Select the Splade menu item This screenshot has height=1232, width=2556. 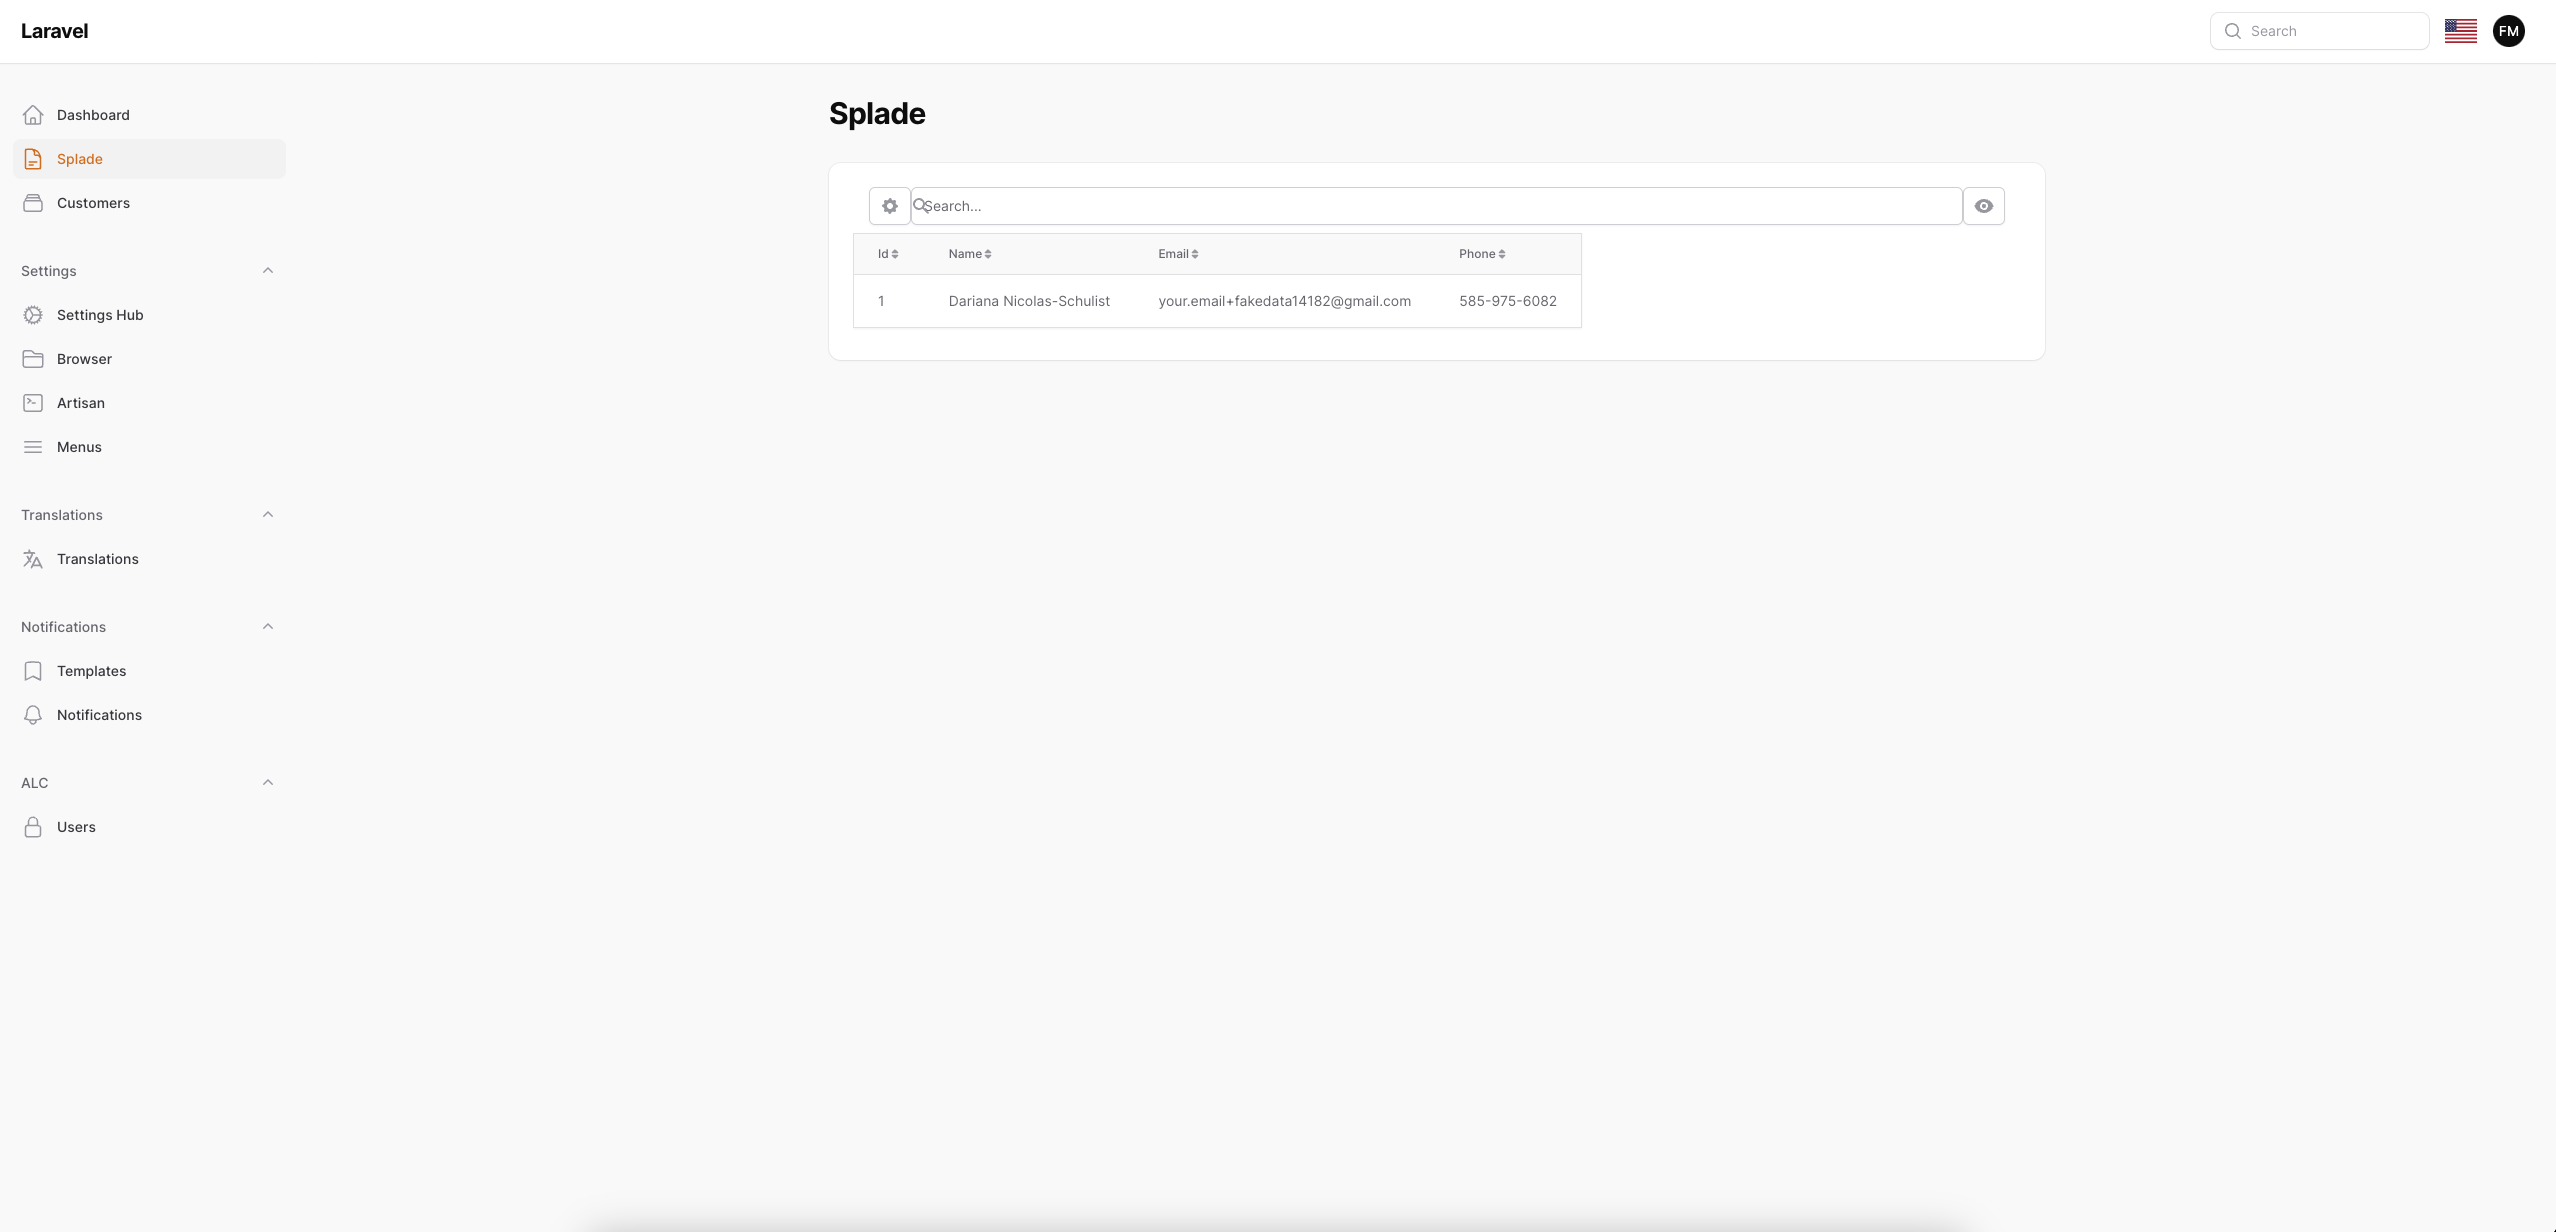click(x=80, y=159)
